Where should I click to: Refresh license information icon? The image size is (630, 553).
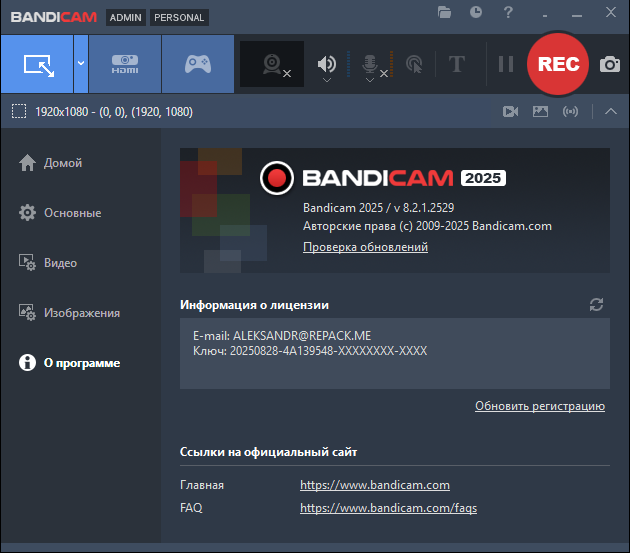click(596, 305)
